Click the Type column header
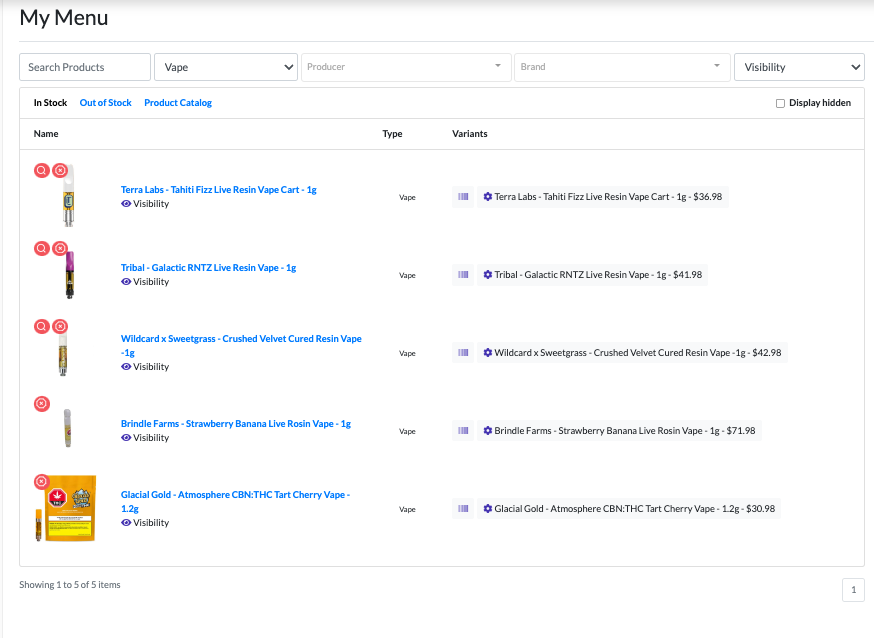874x638 pixels. (x=392, y=134)
